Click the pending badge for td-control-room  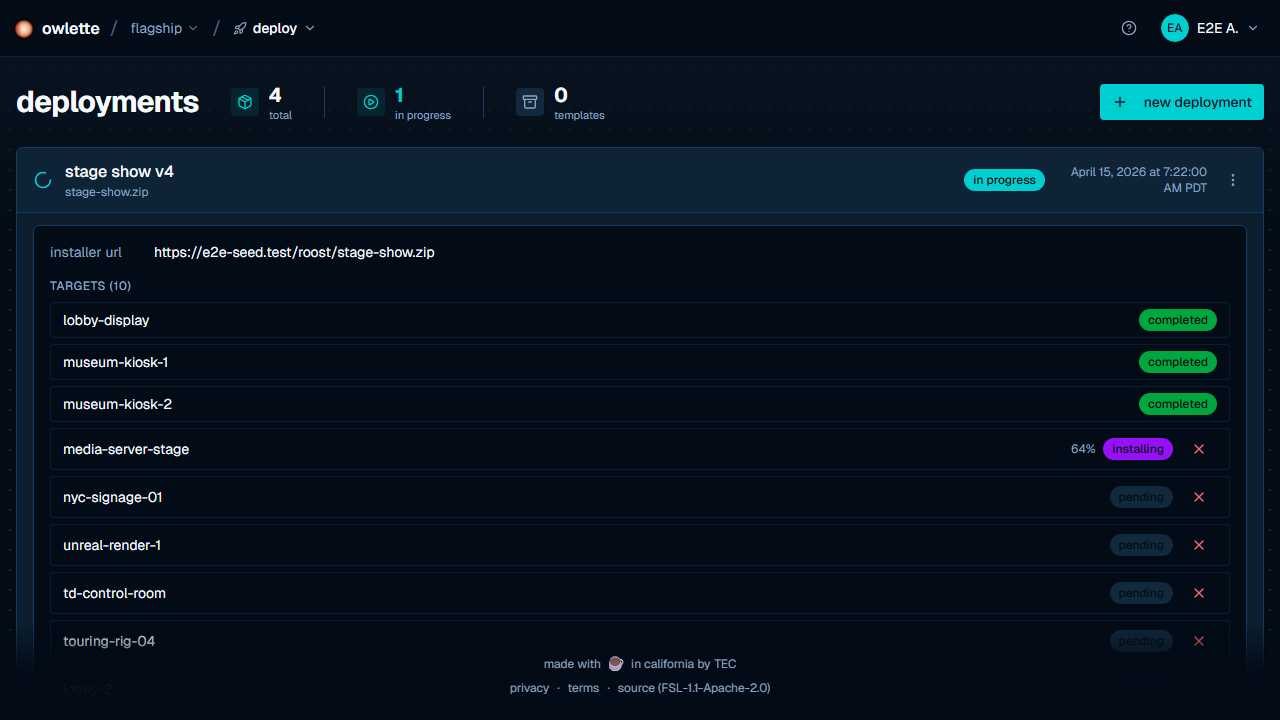point(1141,593)
